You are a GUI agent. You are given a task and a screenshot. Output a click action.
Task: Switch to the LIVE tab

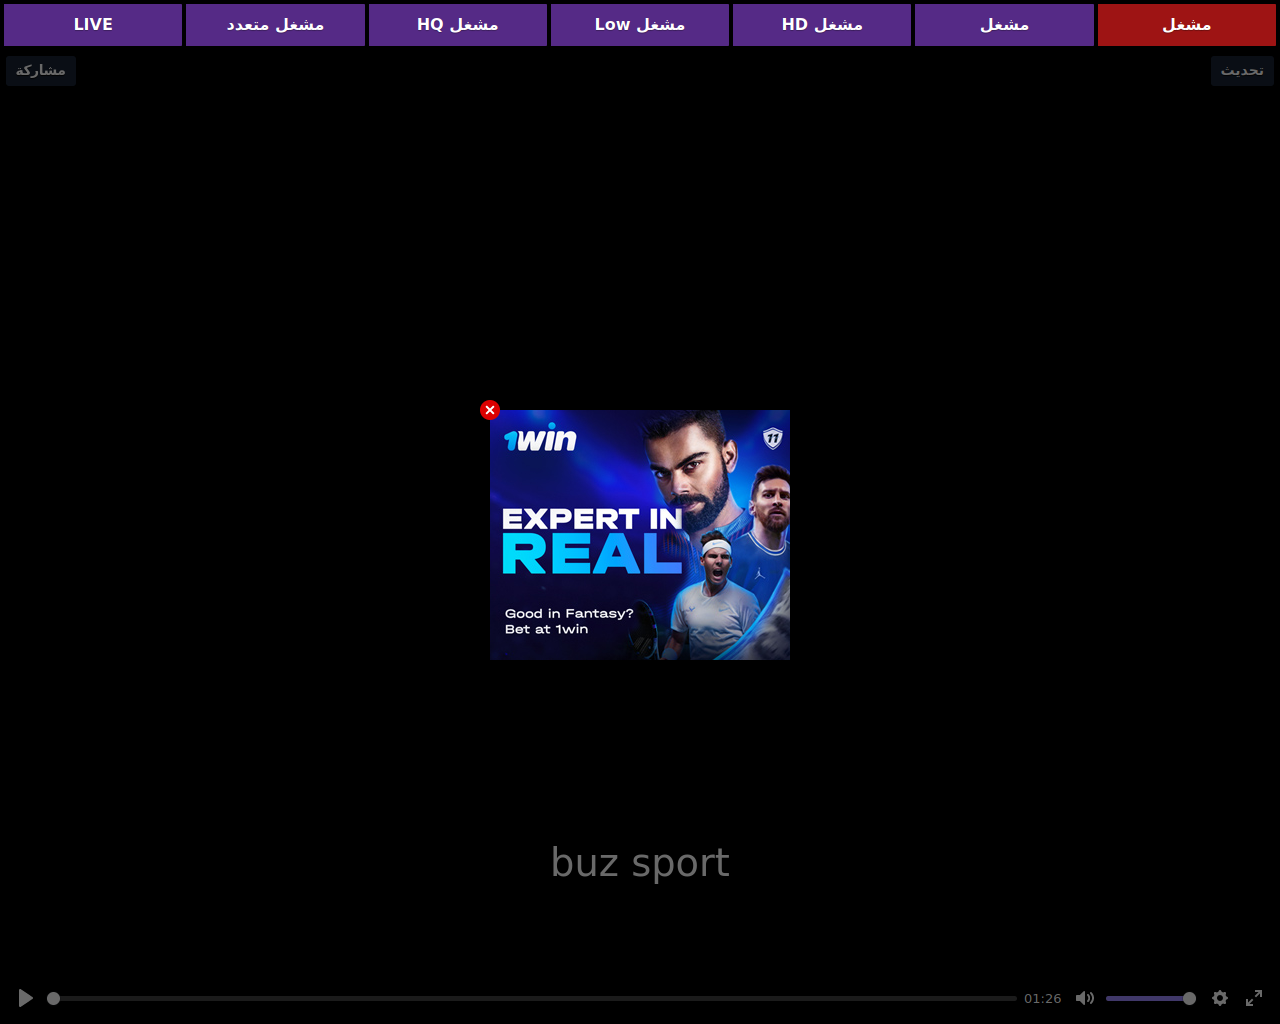tap(93, 25)
